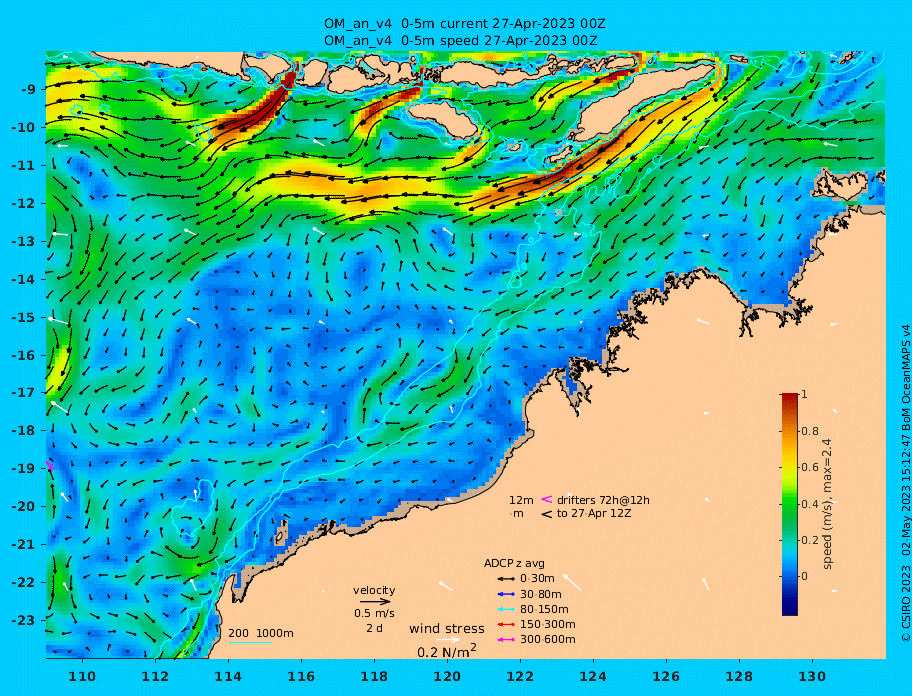Viewport: 912px width, 696px height.
Task: Click the red 150-300m ADCP arrow symbol
Action: coord(506,624)
